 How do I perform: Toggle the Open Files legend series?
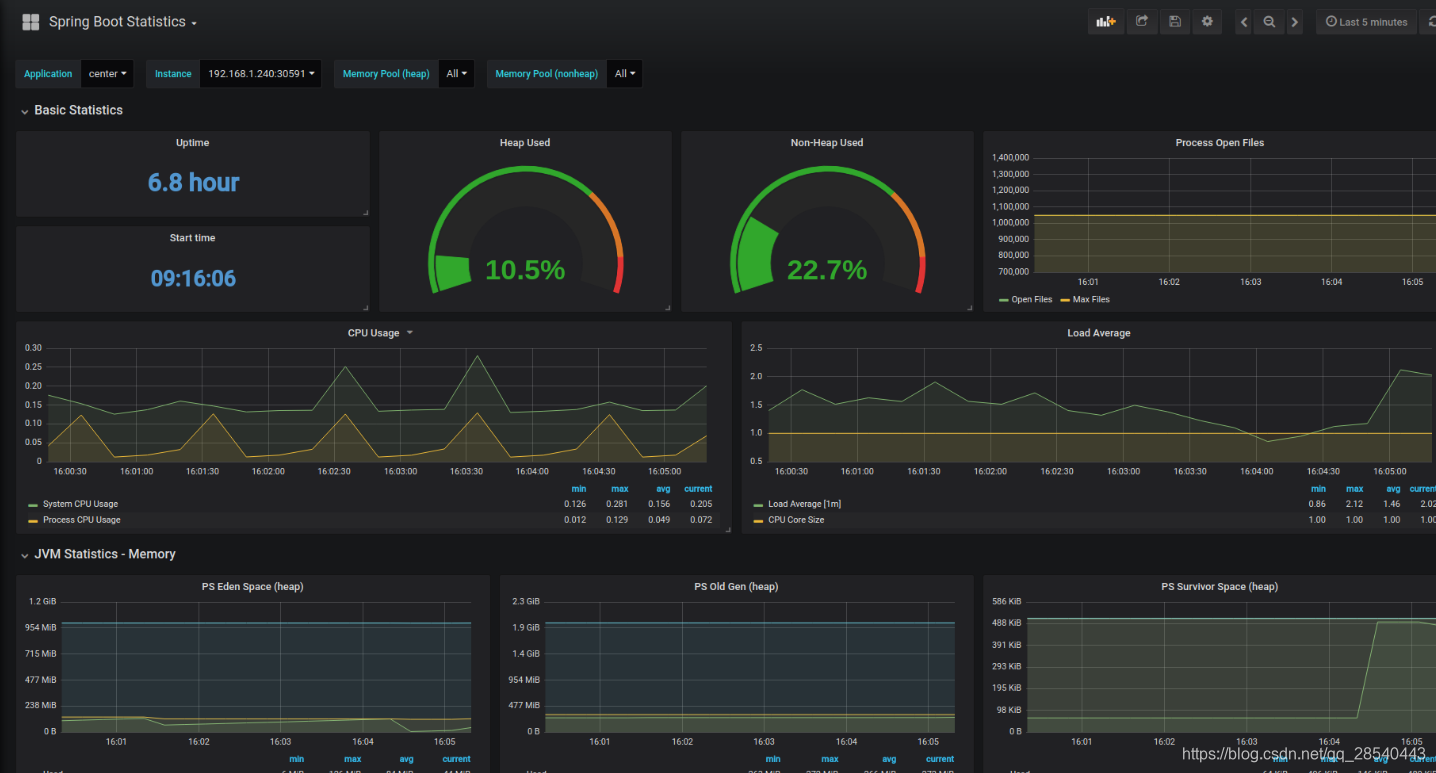1032,300
